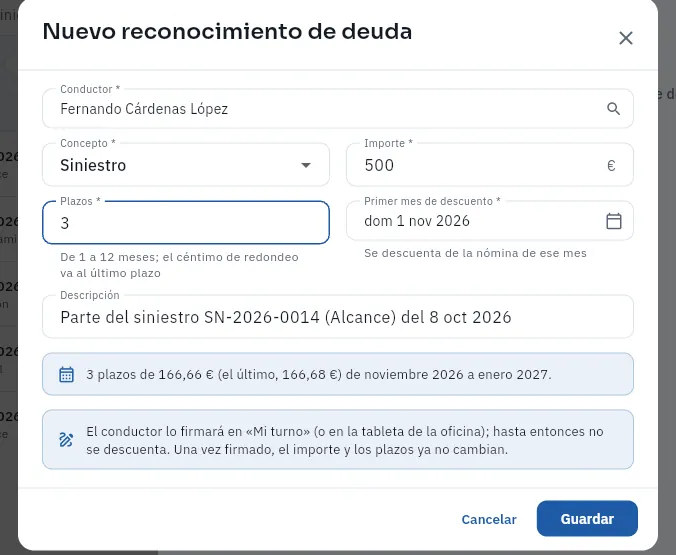
Task: Select the Siniestro concept value
Action: click(x=93, y=165)
